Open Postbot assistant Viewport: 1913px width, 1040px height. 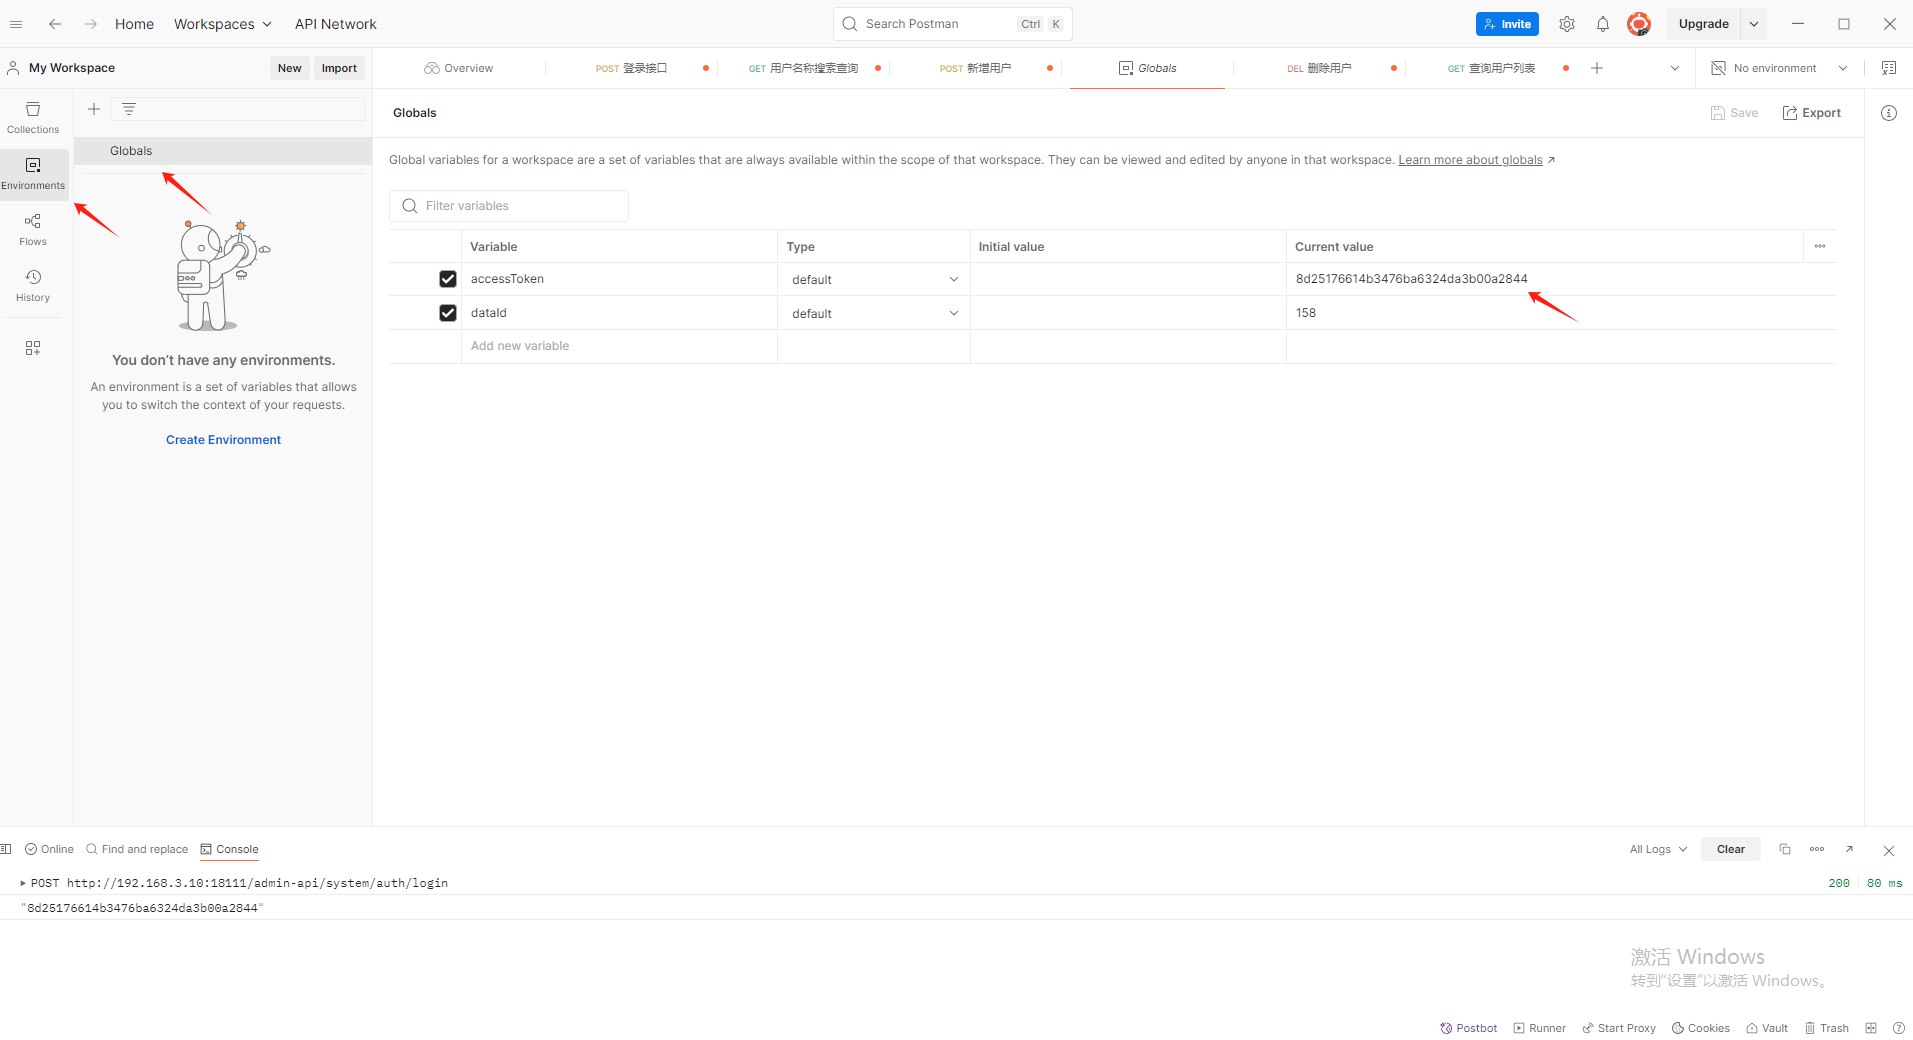tap(1467, 1027)
